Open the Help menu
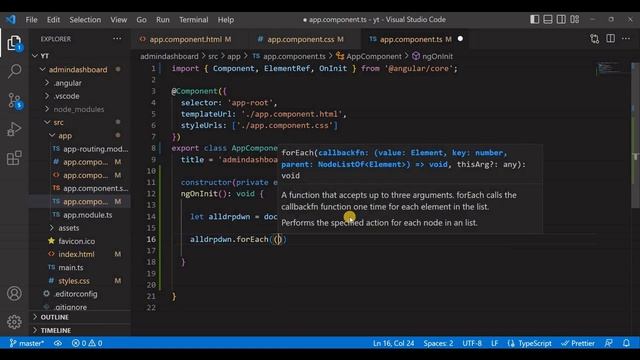The height and width of the screenshot is (360, 640). point(226,20)
